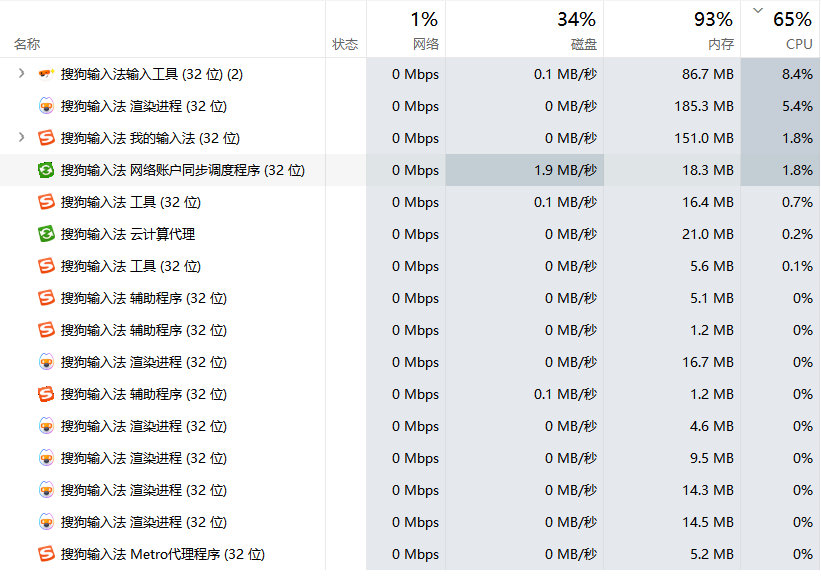
Task: Click the 搜狗输入法输入工具 process icon
Action: pos(46,74)
